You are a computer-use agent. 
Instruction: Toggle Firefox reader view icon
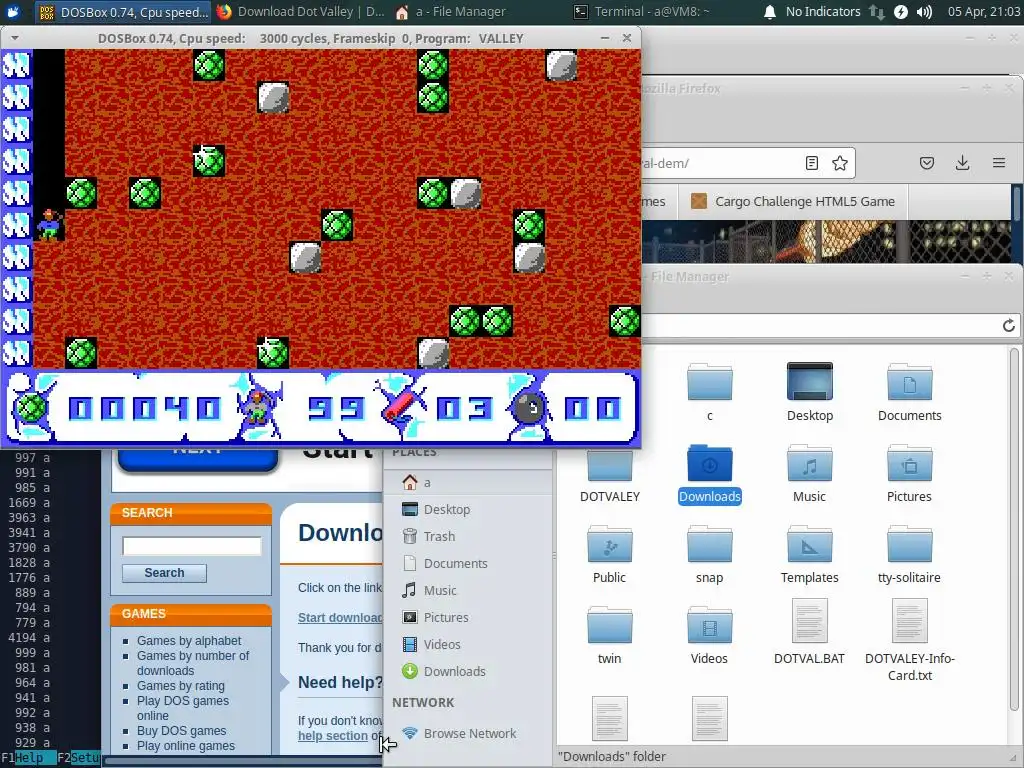tap(812, 163)
